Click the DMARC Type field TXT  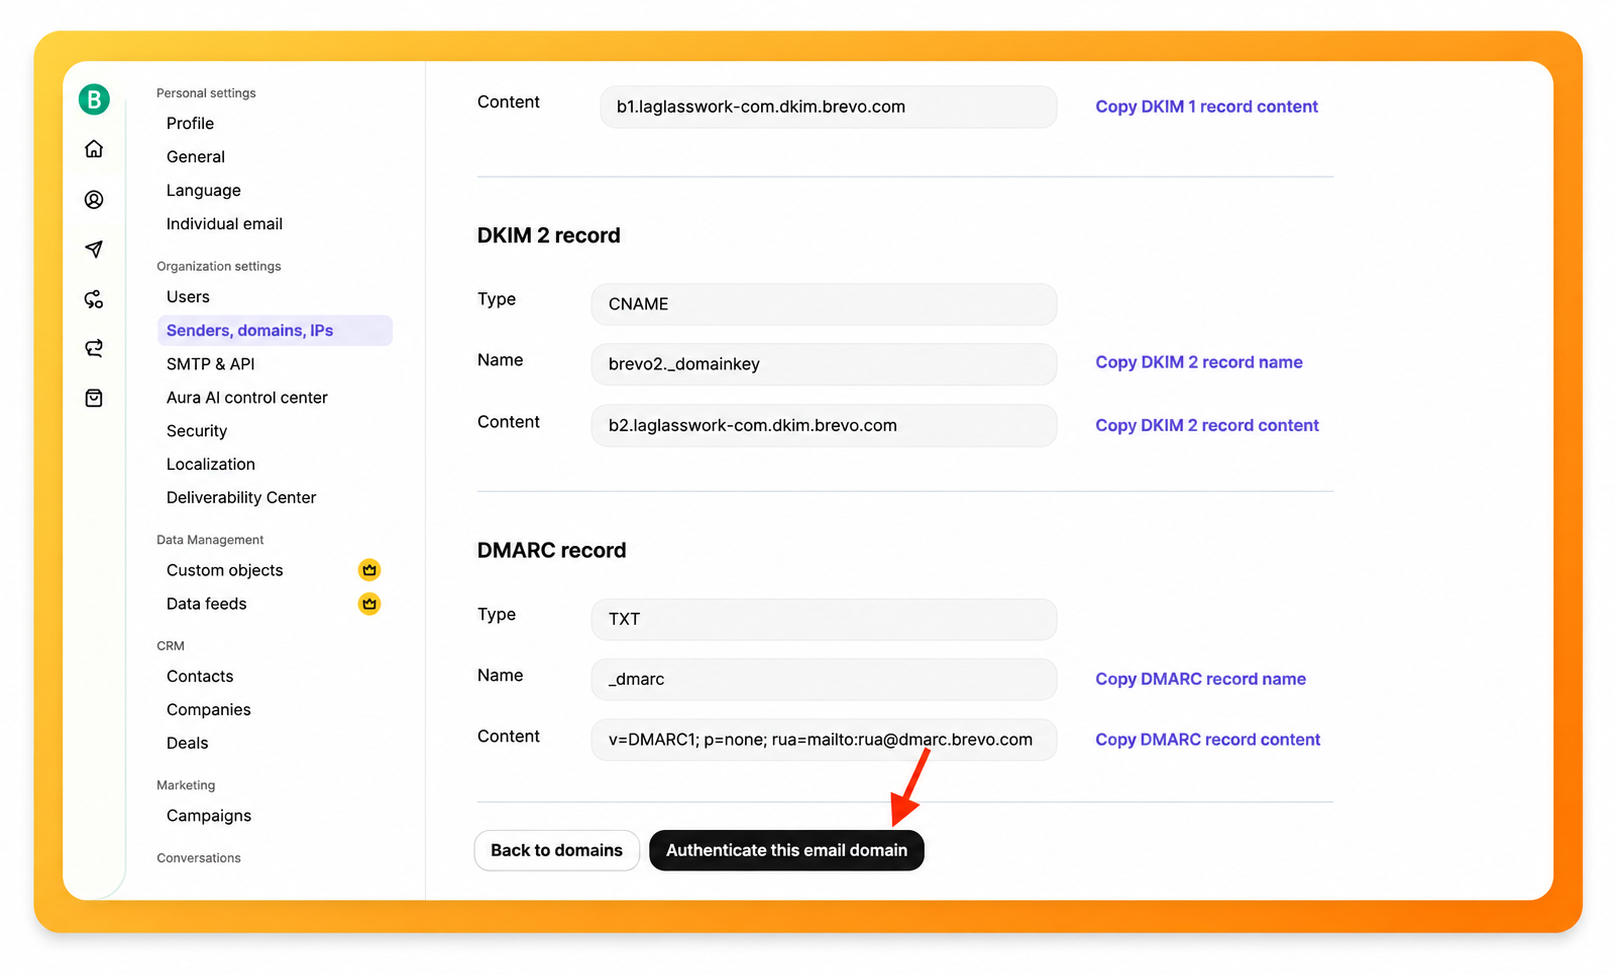point(824,619)
